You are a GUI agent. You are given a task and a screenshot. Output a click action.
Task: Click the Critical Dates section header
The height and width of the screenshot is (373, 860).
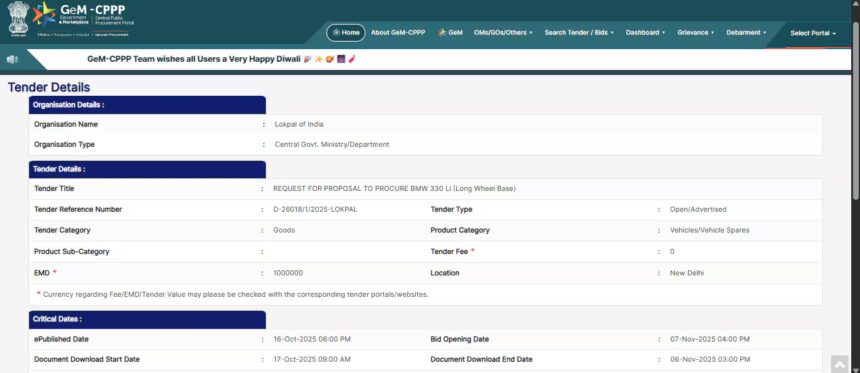pyautogui.click(x=147, y=319)
